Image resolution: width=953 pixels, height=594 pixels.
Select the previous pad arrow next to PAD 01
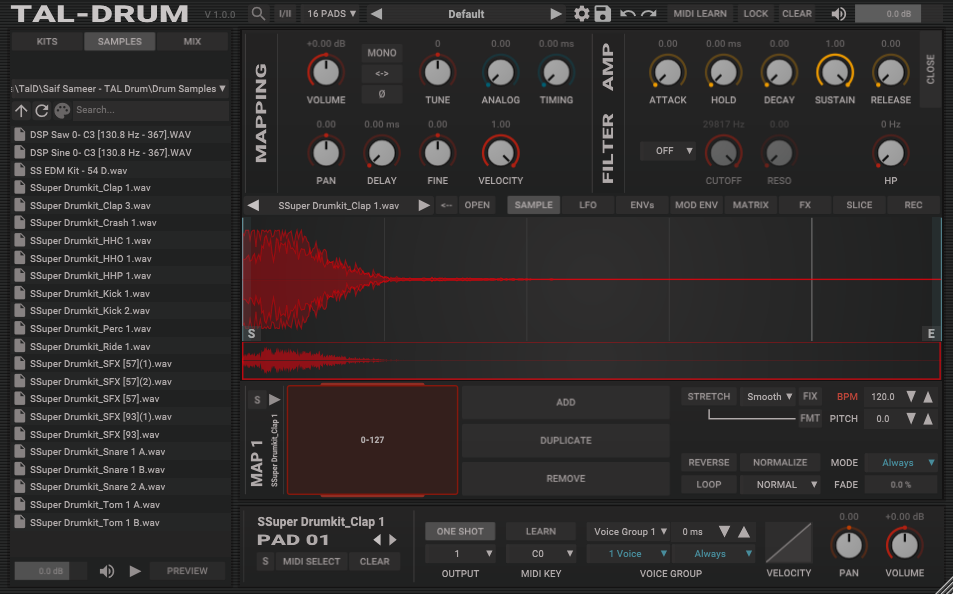click(x=377, y=539)
